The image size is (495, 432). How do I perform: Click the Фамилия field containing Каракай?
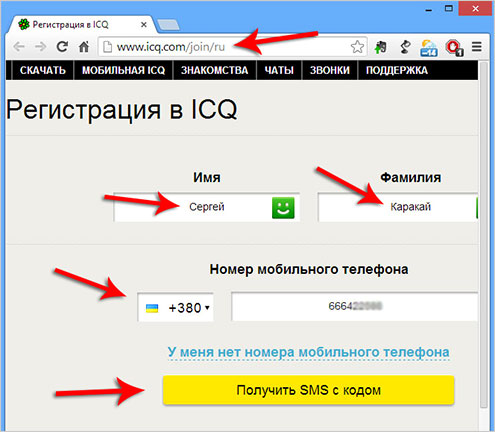click(x=398, y=207)
